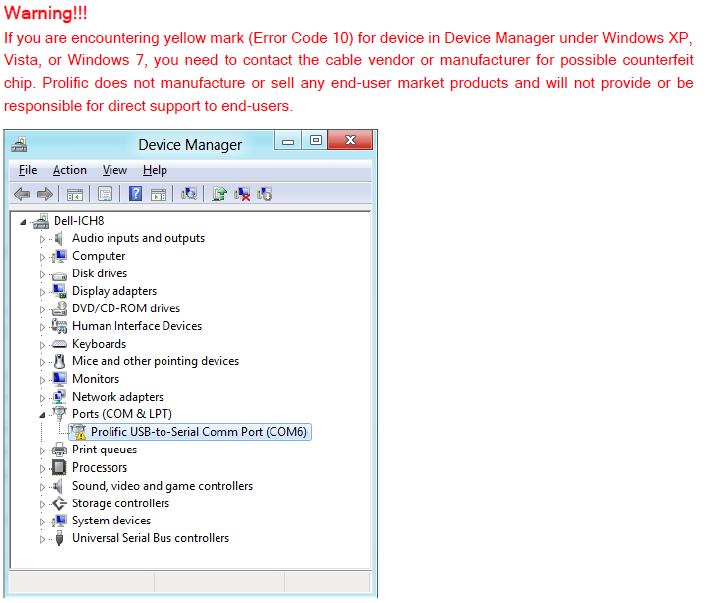Click the mouse icon for pointing devices
The height and width of the screenshot is (603, 707).
[59, 361]
